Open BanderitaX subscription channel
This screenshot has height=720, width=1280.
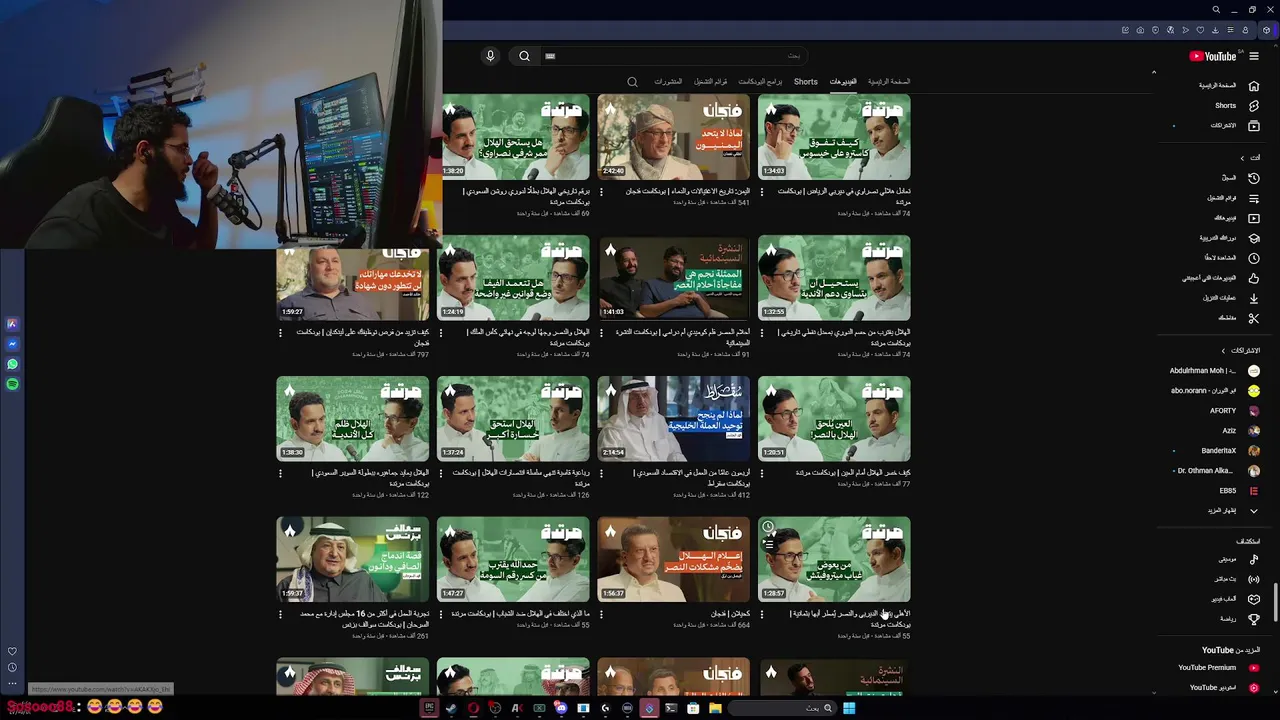coord(1230,451)
